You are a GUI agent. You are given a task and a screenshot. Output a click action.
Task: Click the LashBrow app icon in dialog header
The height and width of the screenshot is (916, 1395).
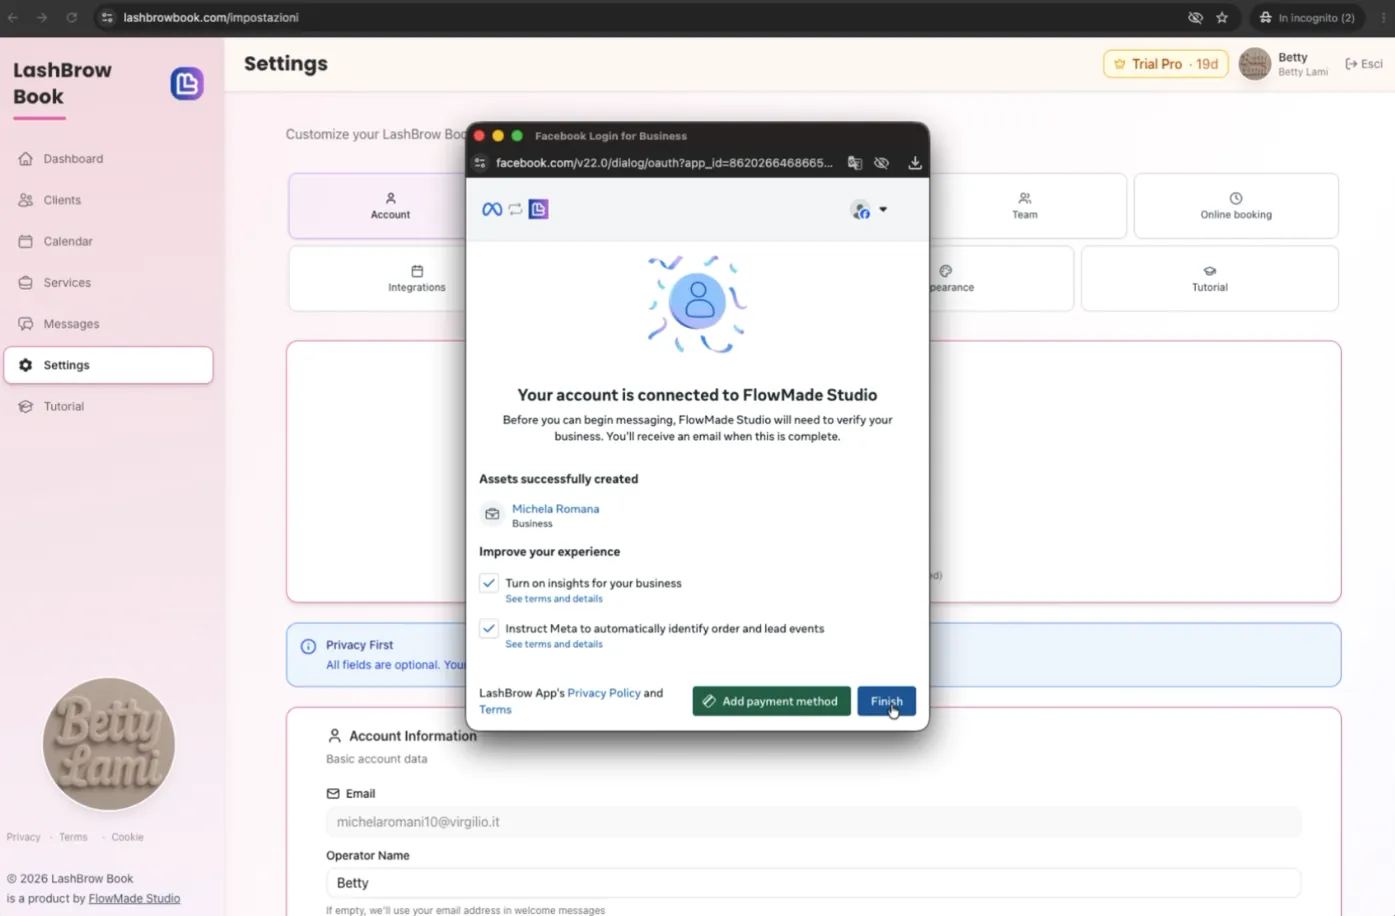pos(539,210)
